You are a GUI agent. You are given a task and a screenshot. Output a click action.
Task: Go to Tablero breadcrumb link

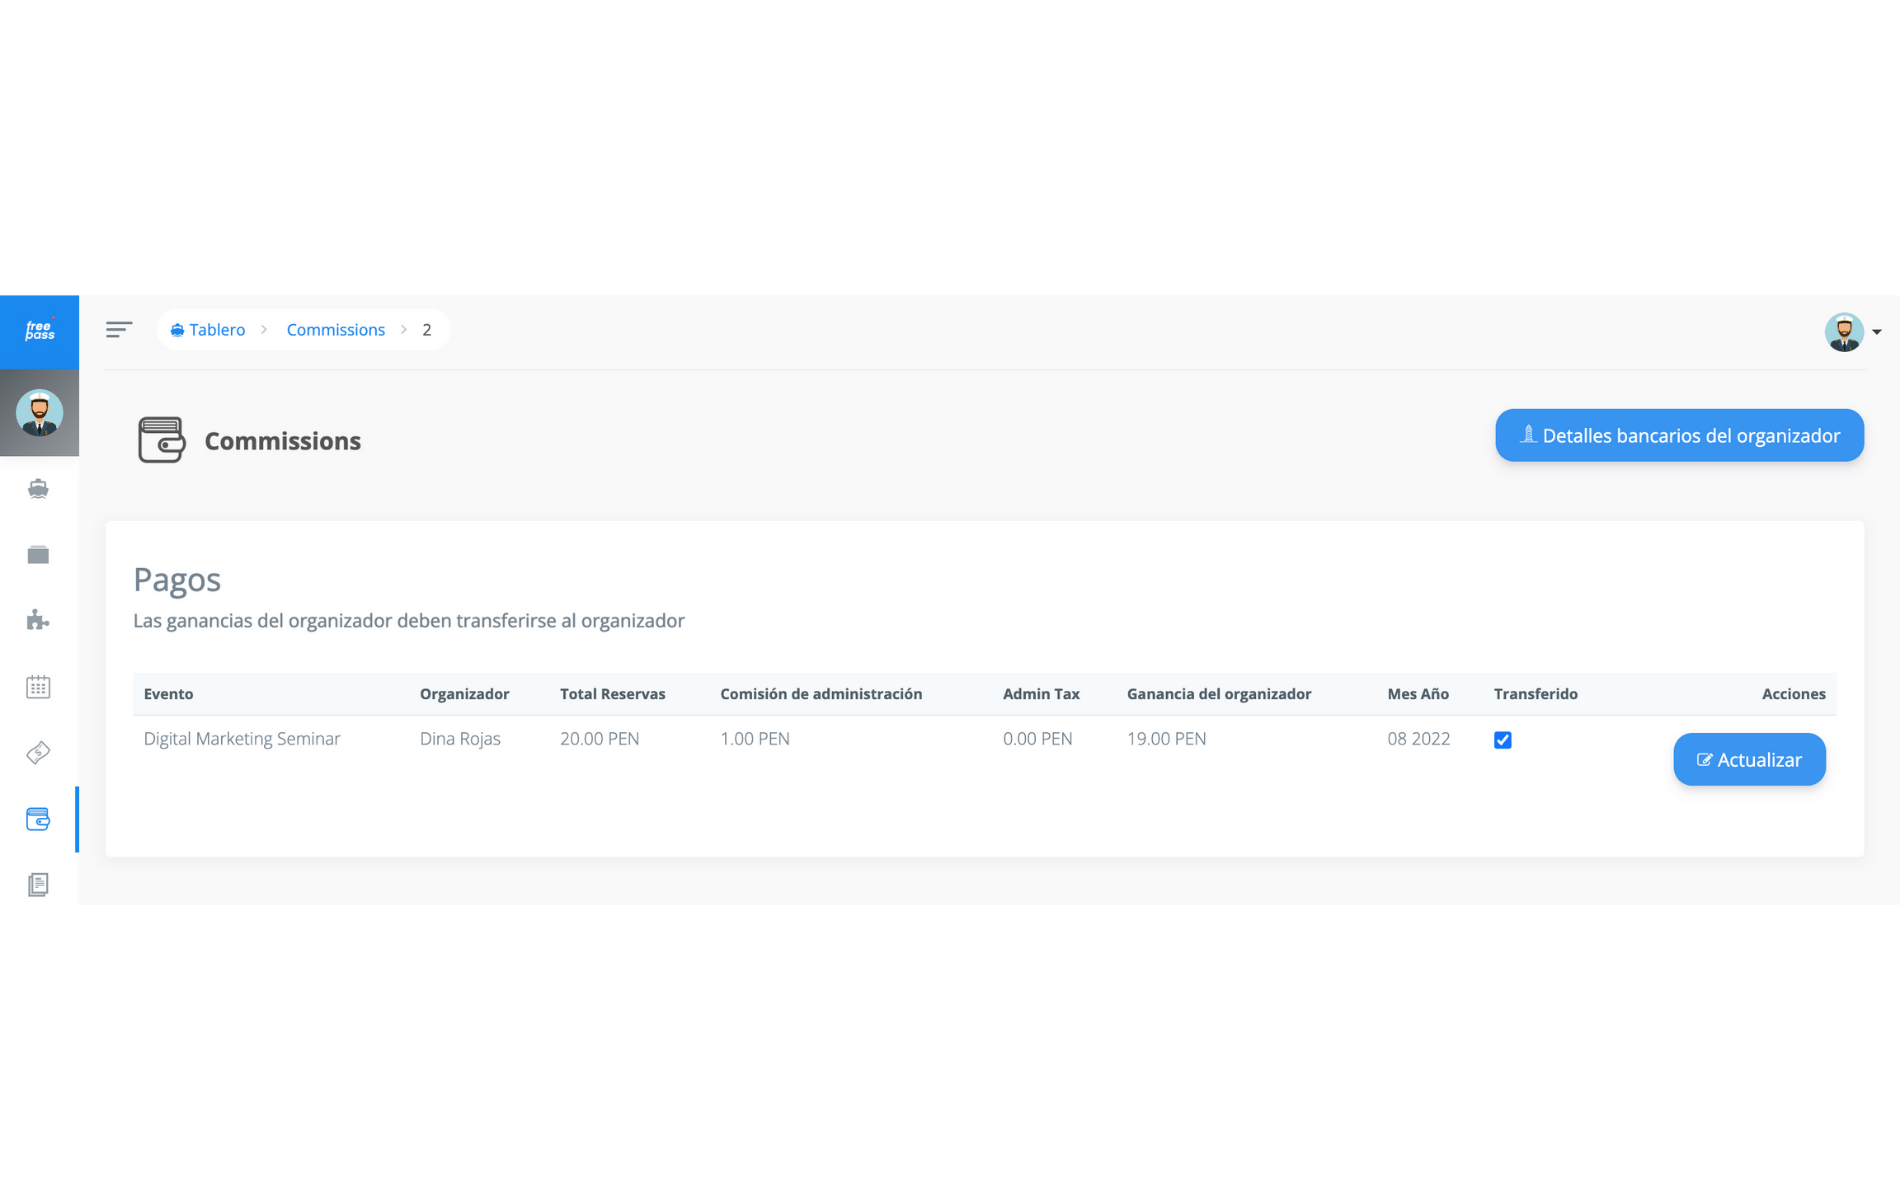[208, 330]
